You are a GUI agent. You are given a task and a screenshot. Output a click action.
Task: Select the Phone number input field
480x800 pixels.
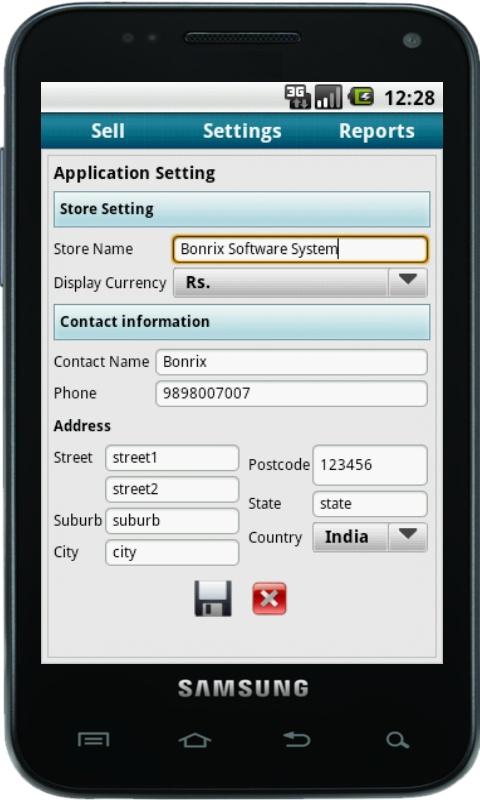tap(291, 393)
